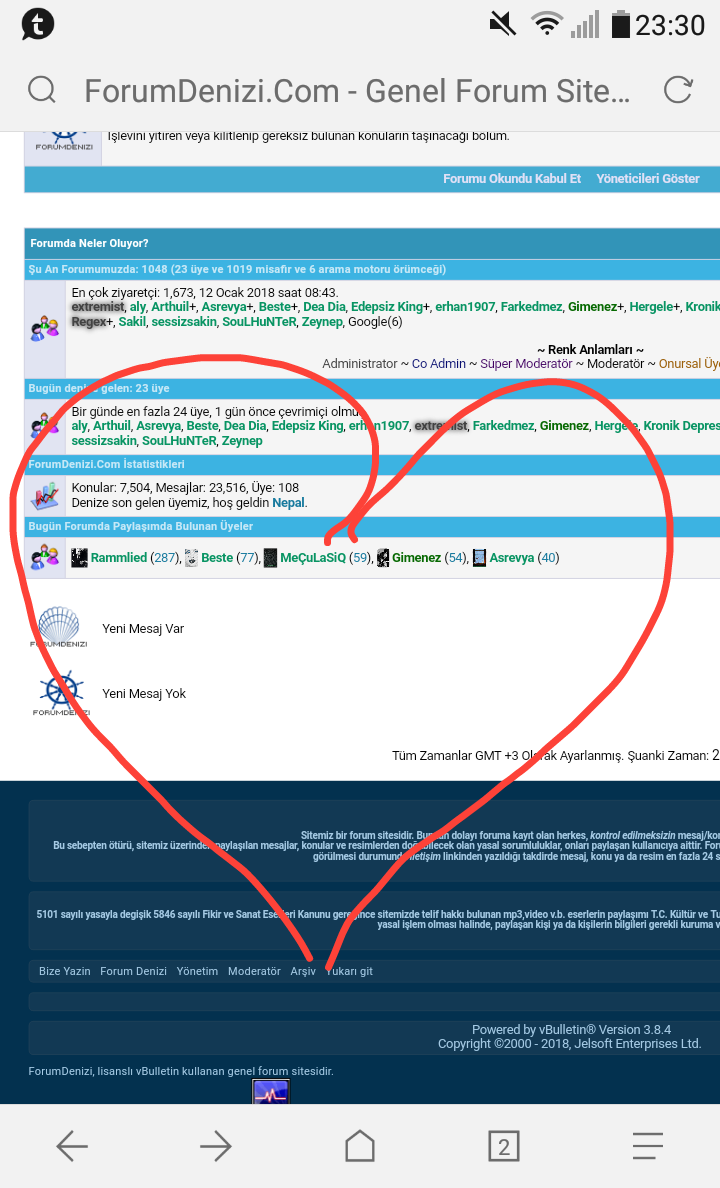Viewport: 720px width, 1188px height.
Task: Click 'Konular: 7,504' statistics text
Action: [111, 488]
